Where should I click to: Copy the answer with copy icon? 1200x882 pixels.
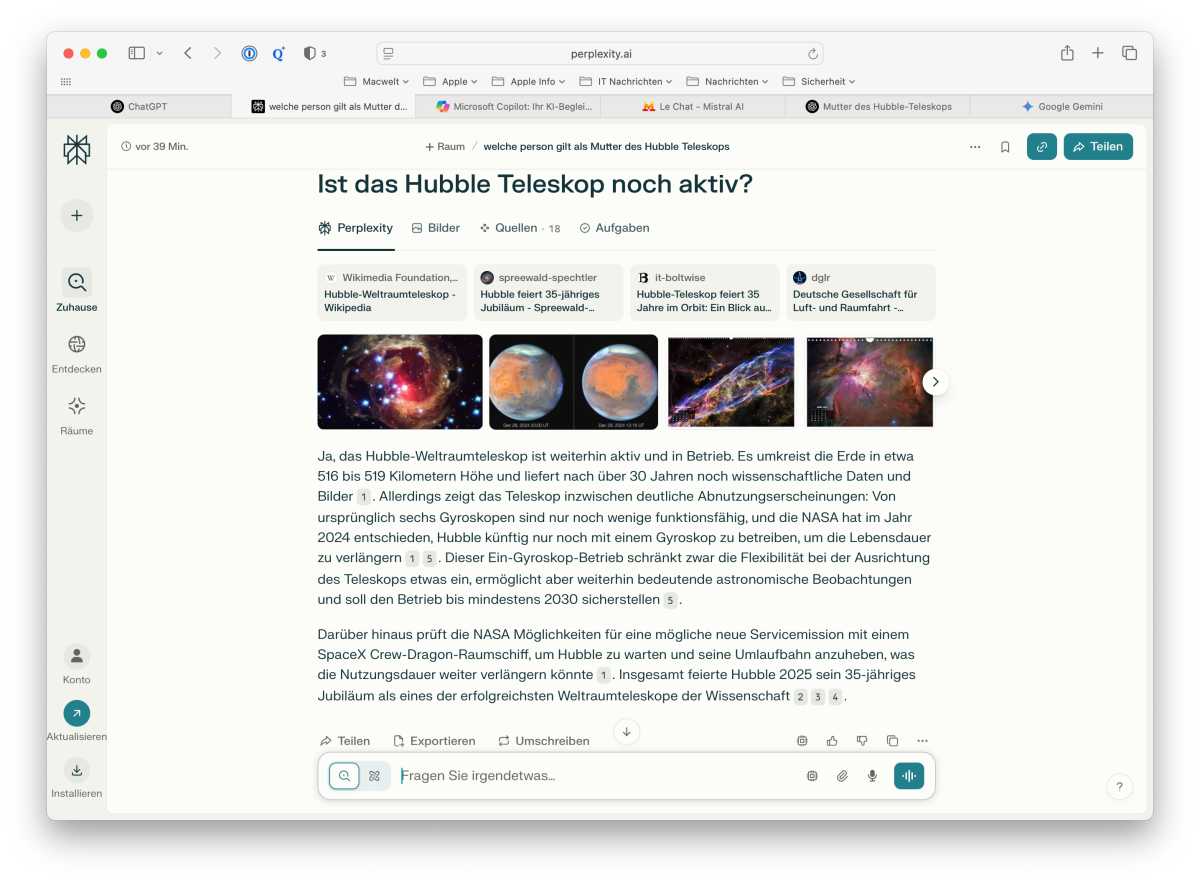892,741
